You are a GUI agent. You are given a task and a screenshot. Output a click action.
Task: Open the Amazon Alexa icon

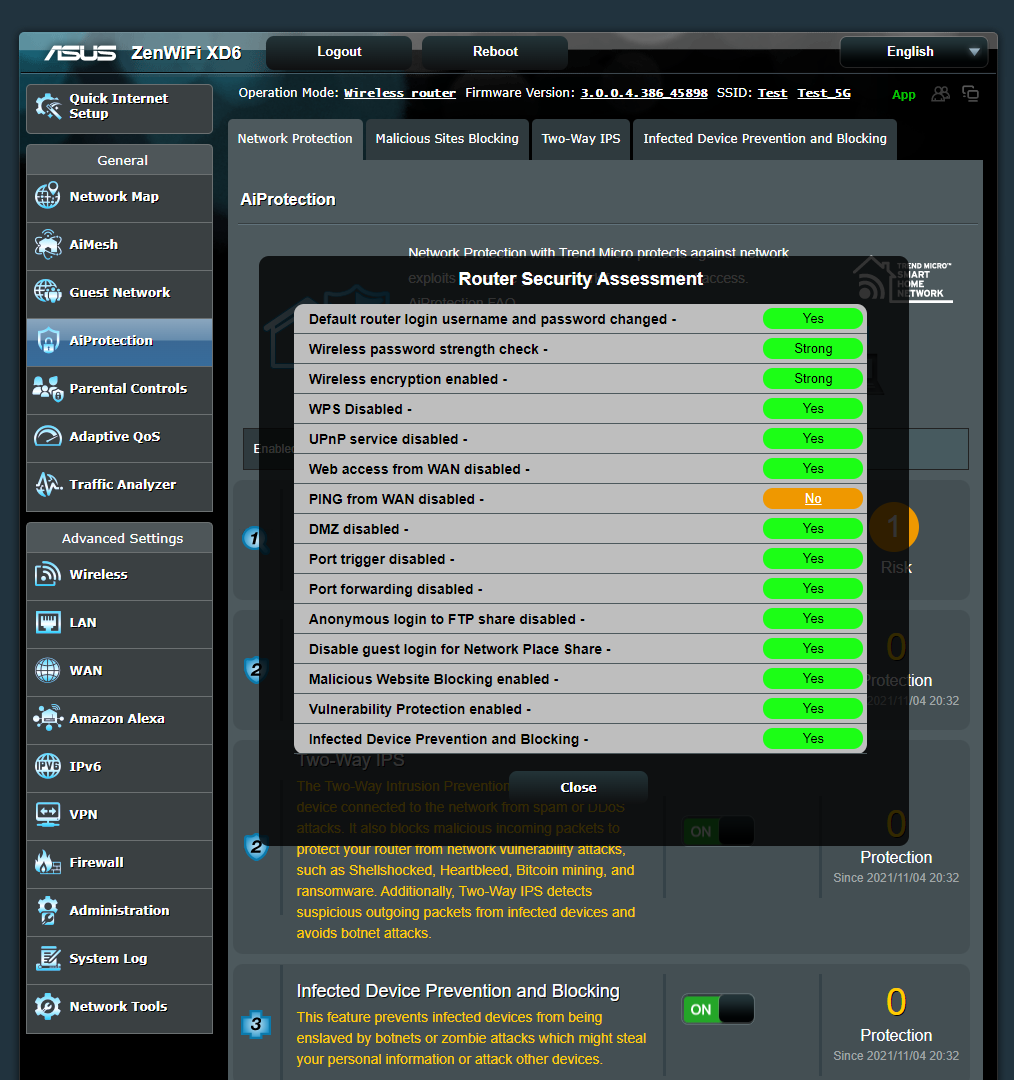(48, 718)
